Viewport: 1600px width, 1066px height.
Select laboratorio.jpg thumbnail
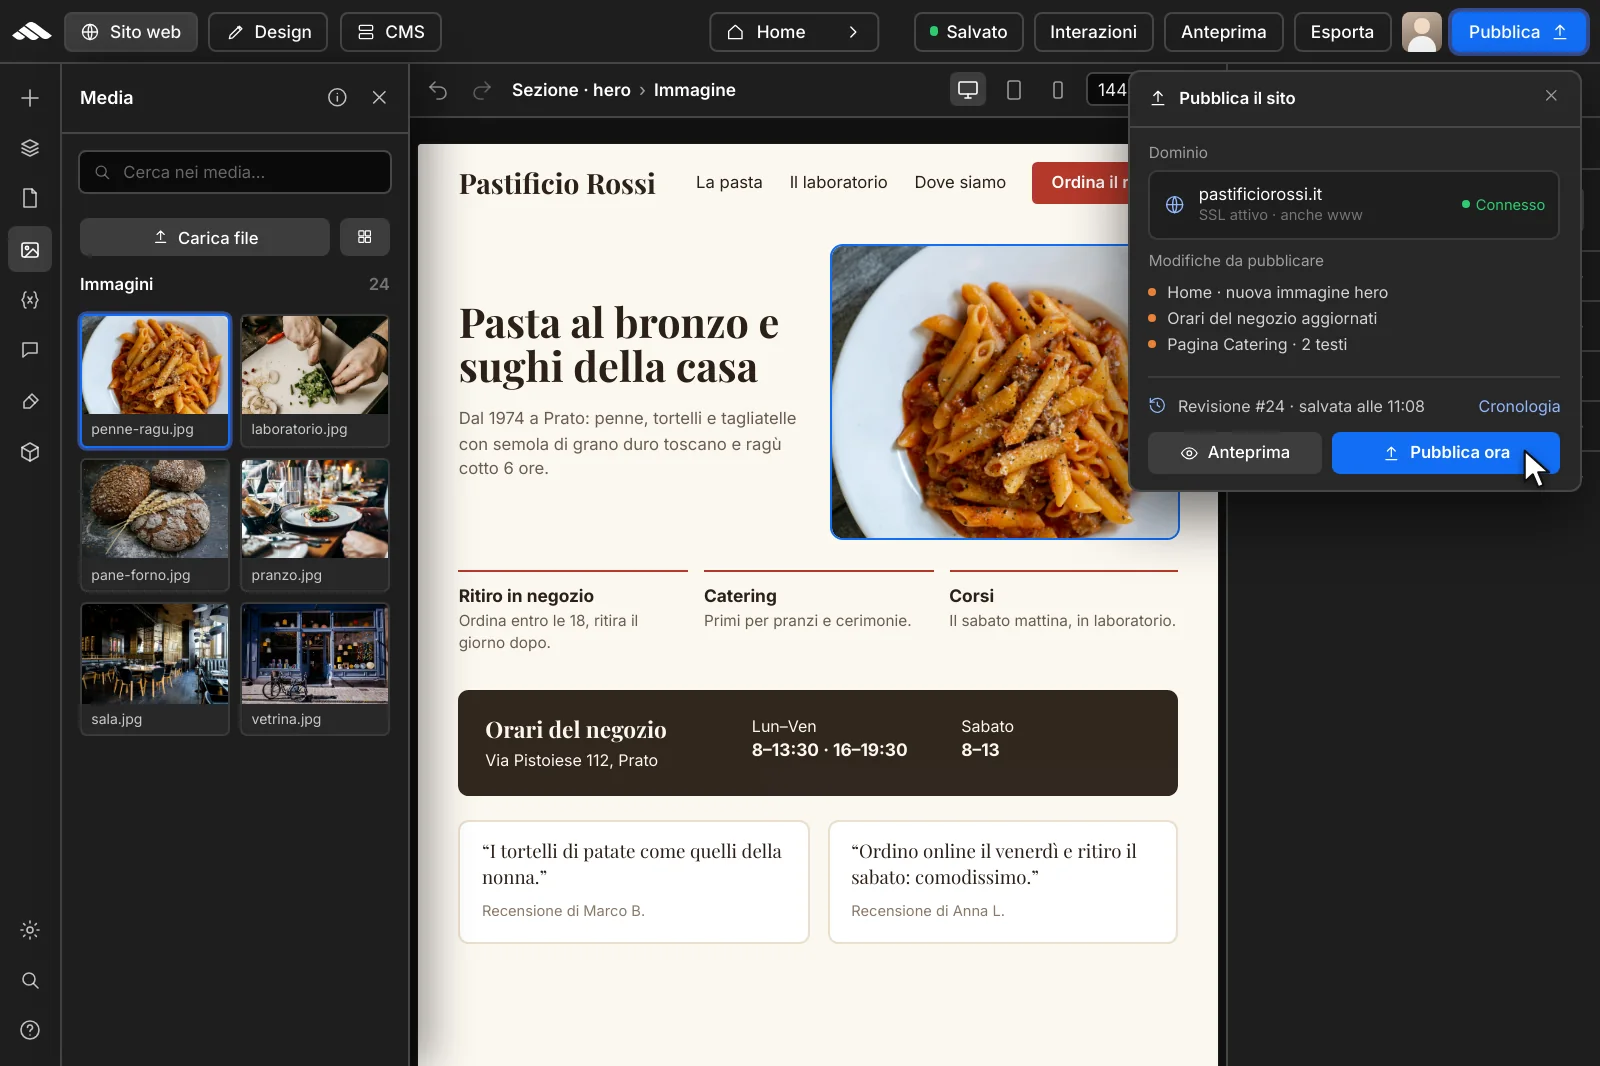[315, 380]
